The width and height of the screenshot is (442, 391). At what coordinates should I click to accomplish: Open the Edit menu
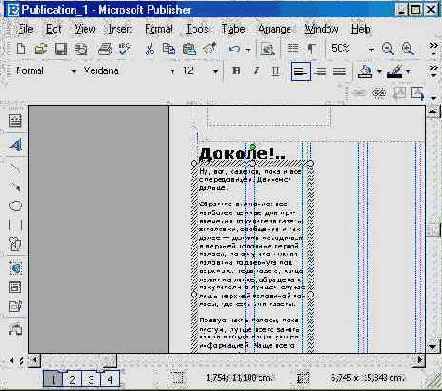(53, 29)
